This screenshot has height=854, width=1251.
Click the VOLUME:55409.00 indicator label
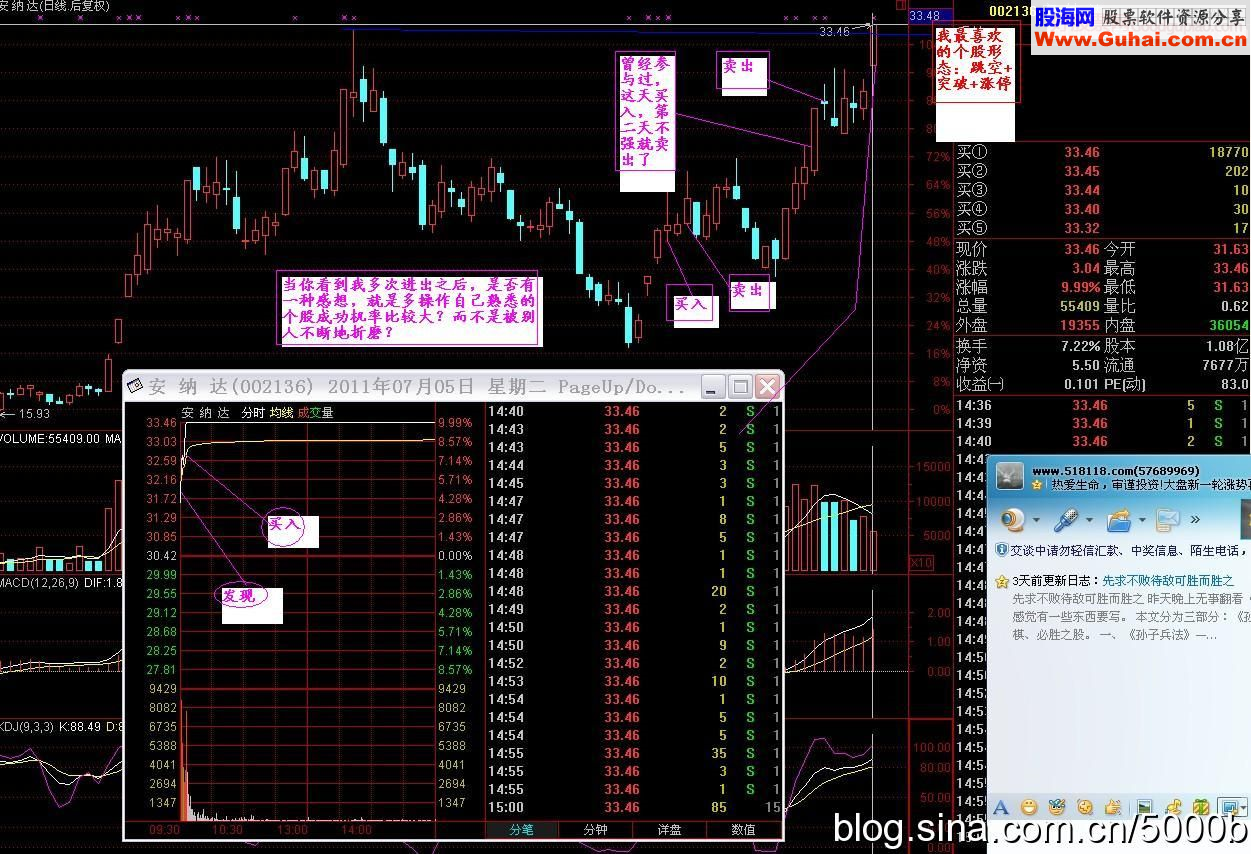[x=50, y=438]
